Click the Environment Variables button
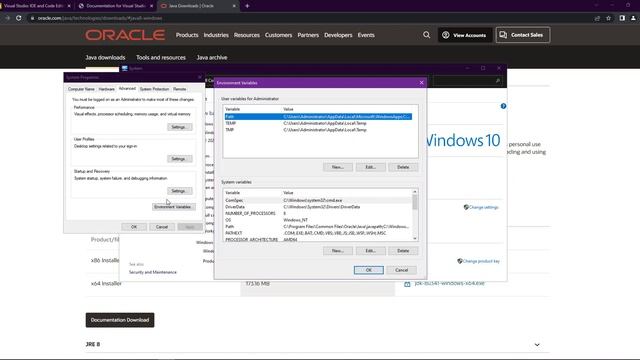Image resolution: width=640 pixels, height=360 pixels. (x=173, y=207)
